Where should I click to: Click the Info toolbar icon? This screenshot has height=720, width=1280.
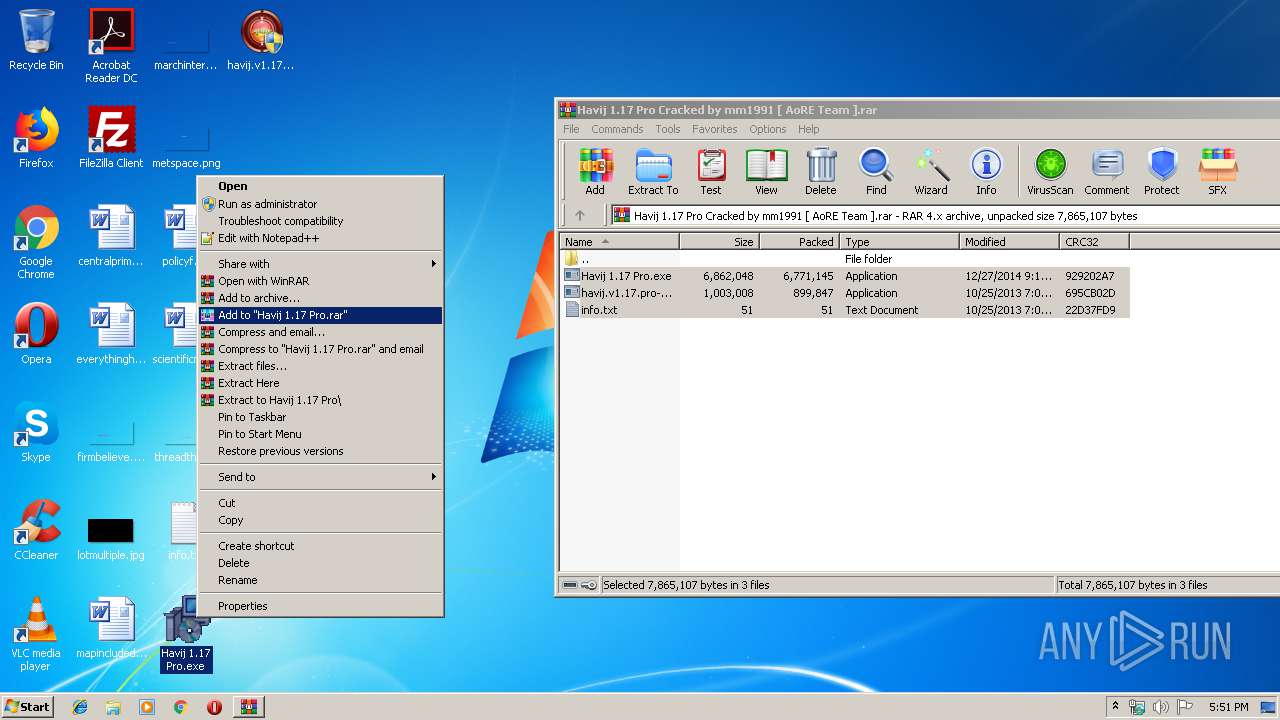click(x=986, y=171)
